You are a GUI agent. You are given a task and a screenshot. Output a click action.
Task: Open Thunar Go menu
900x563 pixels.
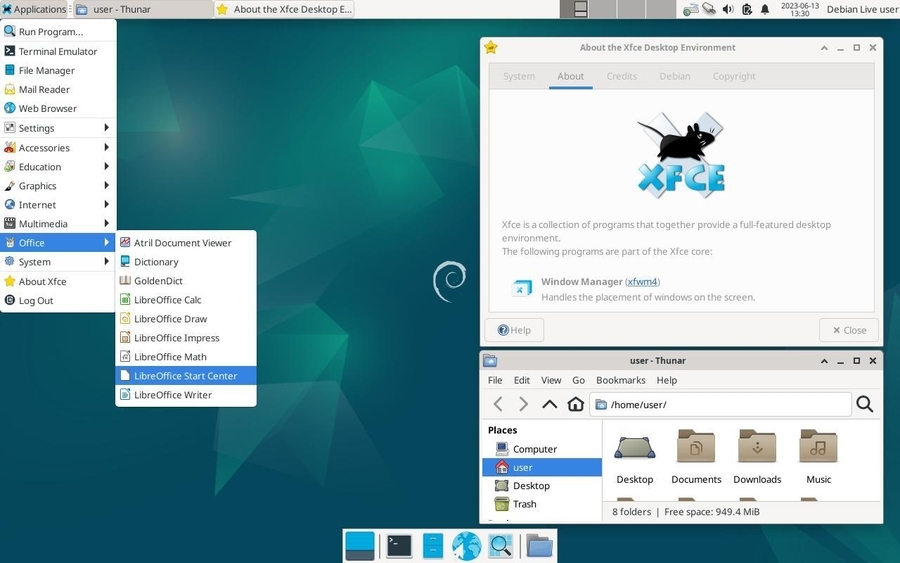click(x=579, y=380)
